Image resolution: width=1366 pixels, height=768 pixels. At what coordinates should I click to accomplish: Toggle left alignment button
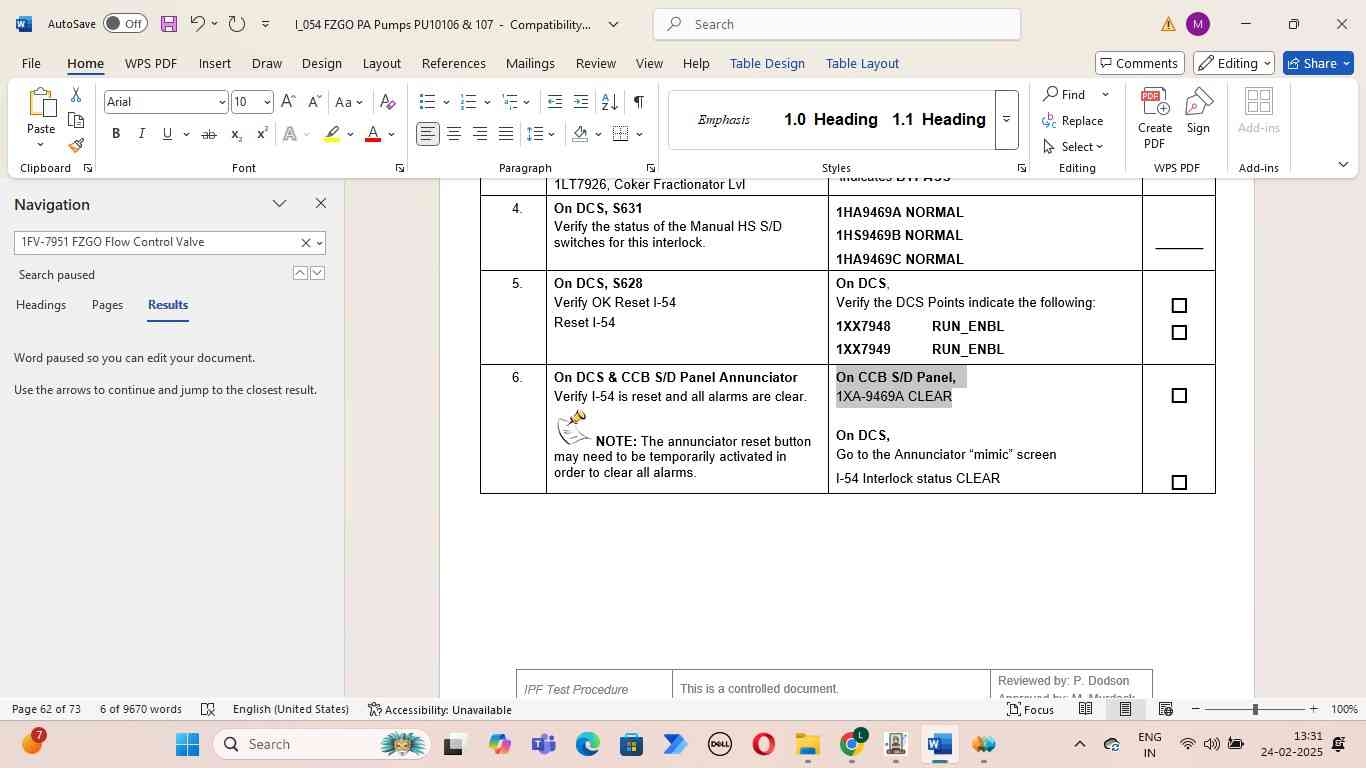click(x=428, y=134)
